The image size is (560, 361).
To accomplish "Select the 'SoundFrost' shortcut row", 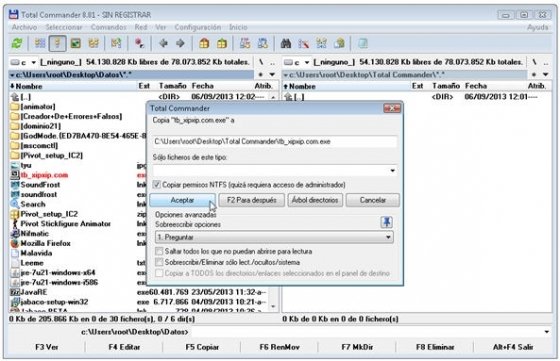I will tap(78, 185).
